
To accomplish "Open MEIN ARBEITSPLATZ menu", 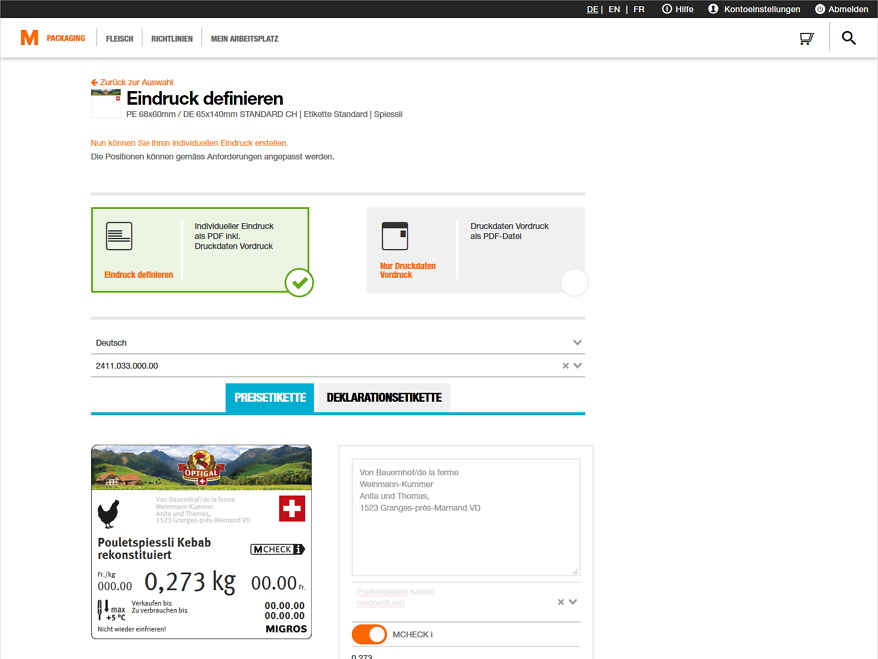I will click(x=245, y=39).
